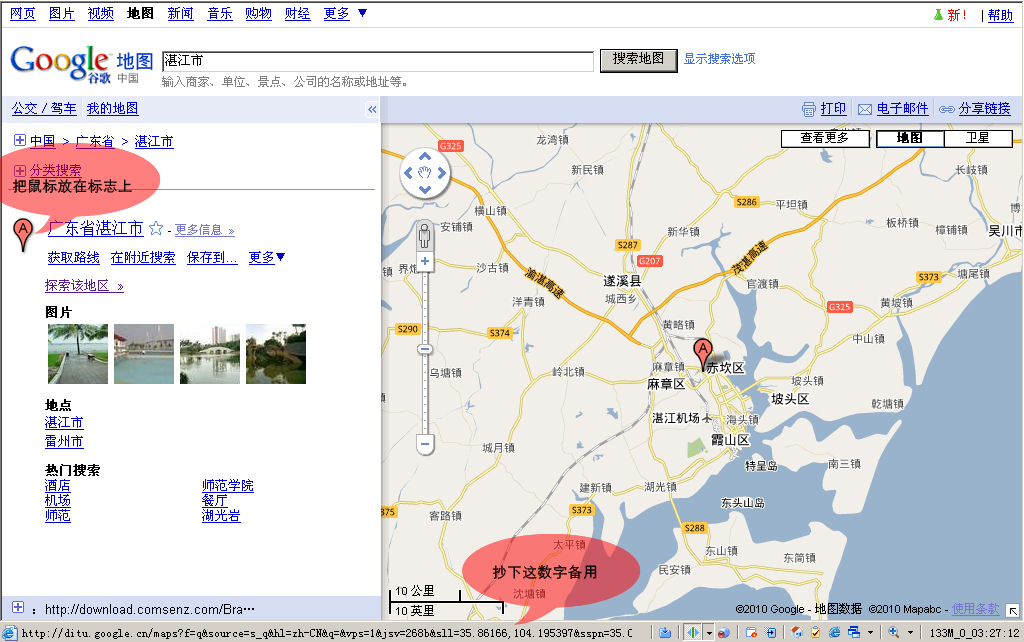This screenshot has width=1024, height=642.
Task: Click 广东省 in the breadcrumb
Action: point(95,141)
